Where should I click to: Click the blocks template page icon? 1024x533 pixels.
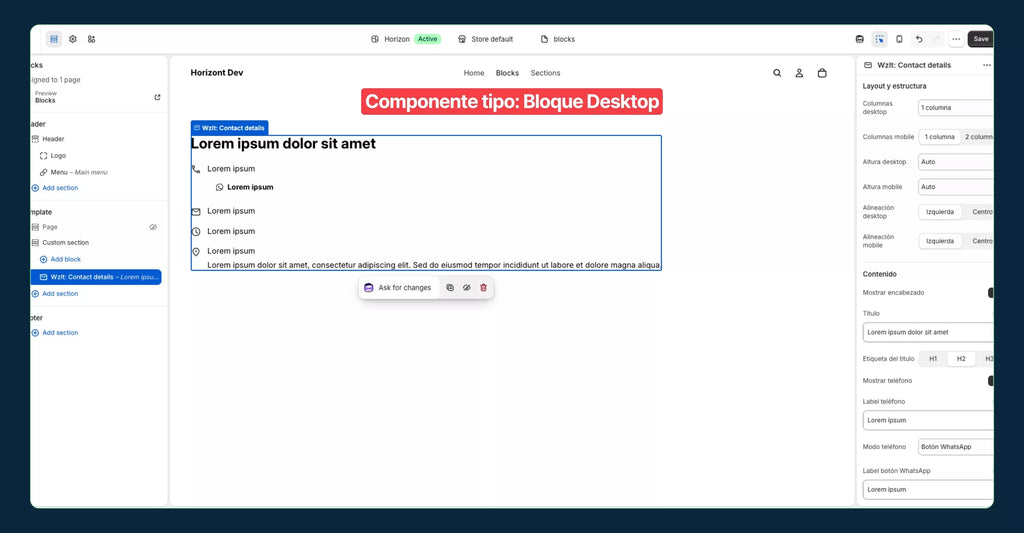click(544, 39)
